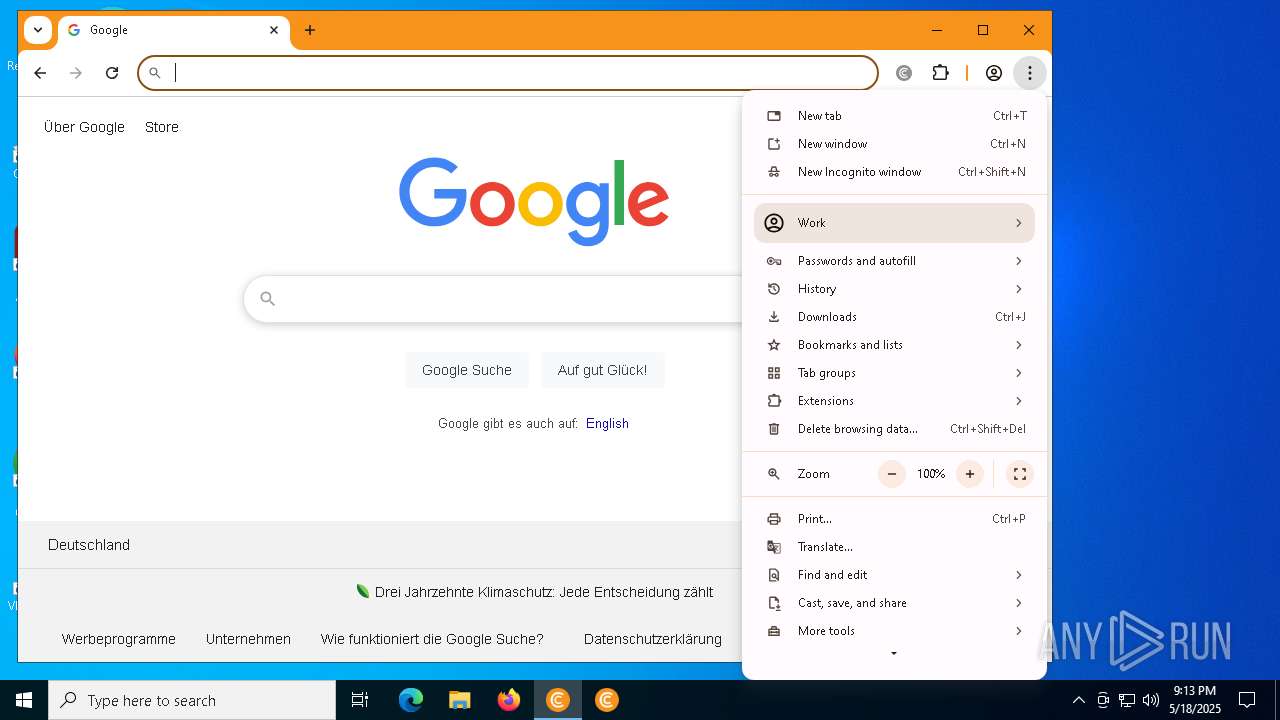Viewport: 1280px width, 720px height.
Task: Launch Microsoft Edge from taskbar
Action: coord(411,700)
